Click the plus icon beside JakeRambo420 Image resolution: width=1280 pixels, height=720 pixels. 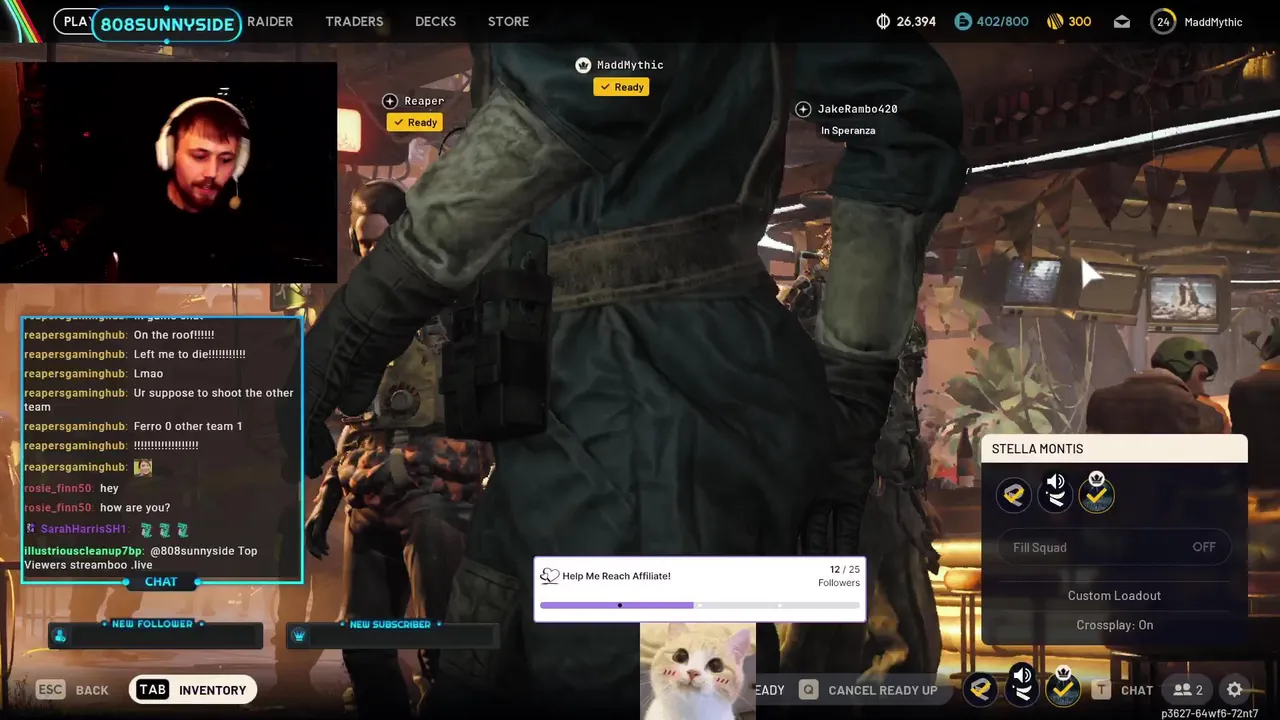803,109
